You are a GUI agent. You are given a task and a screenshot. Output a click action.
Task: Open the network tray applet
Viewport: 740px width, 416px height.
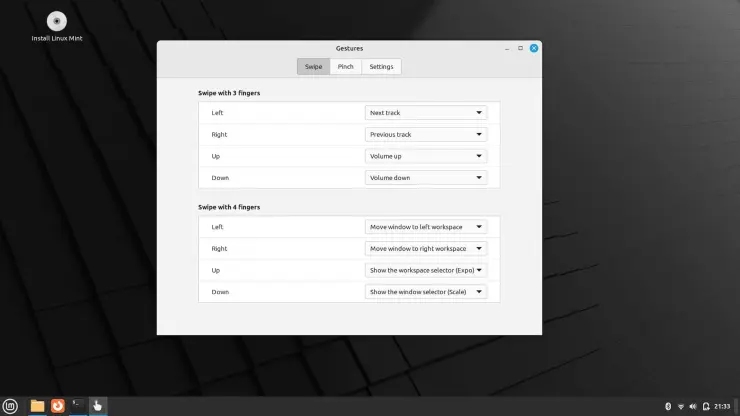click(681, 407)
